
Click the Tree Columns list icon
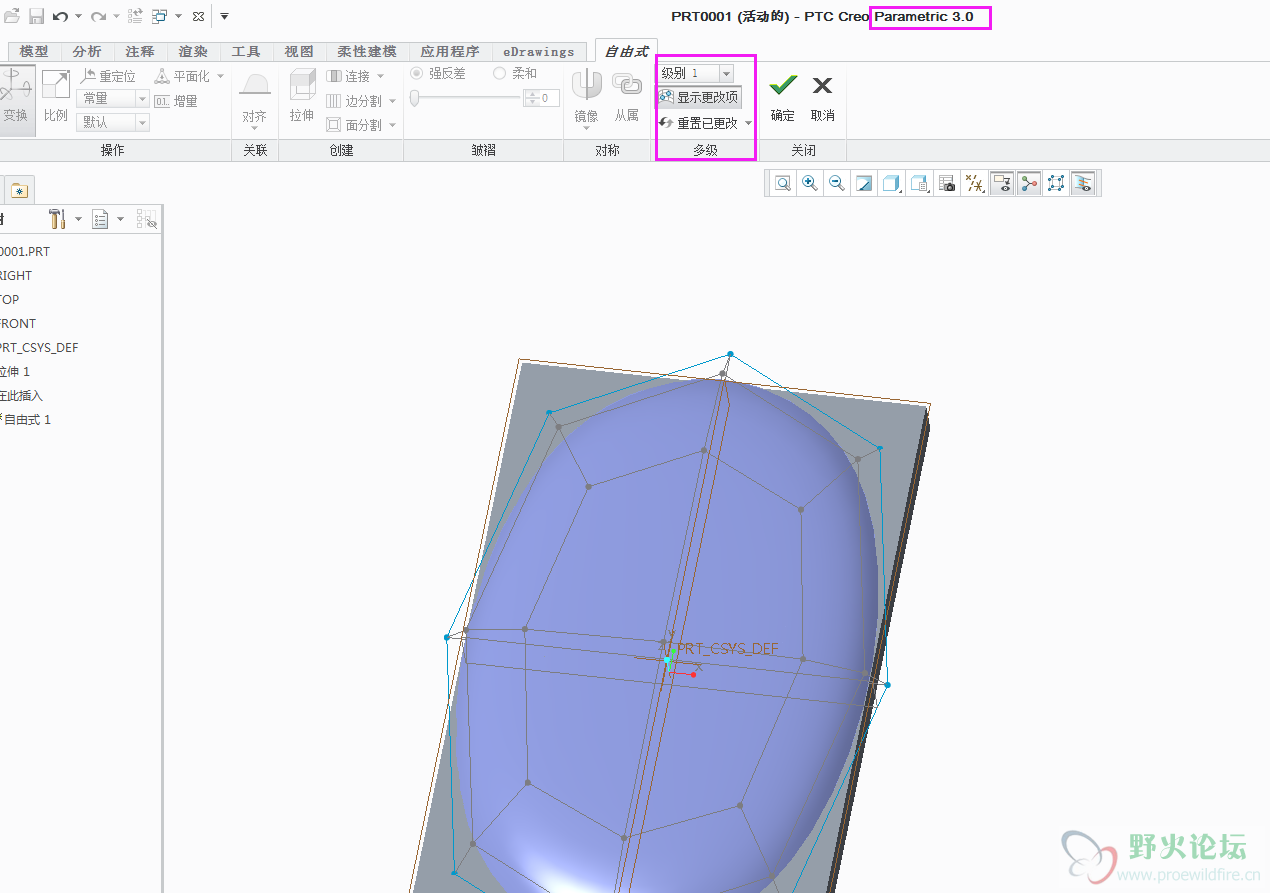click(x=100, y=219)
